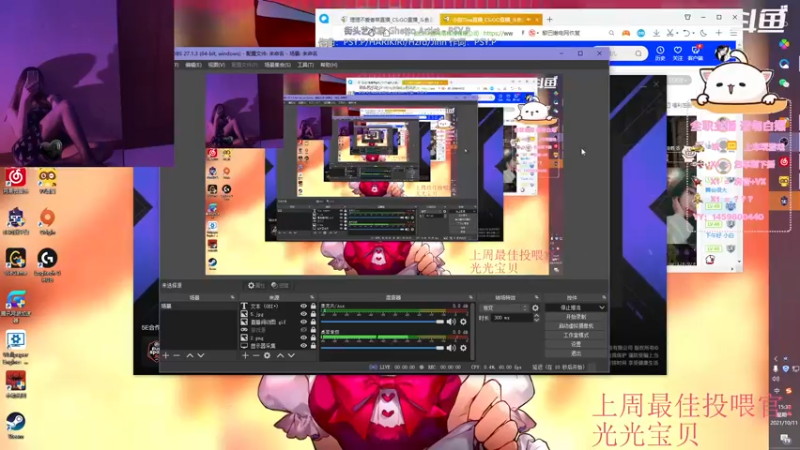
Task: Add a new source with the plus icon
Action: [x=245, y=355]
